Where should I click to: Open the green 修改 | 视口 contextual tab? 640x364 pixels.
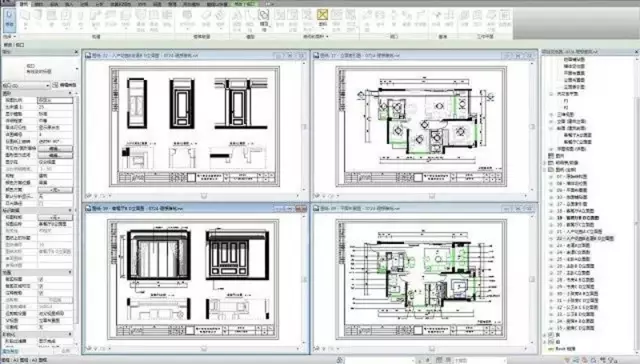pyautogui.click(x=244, y=4)
